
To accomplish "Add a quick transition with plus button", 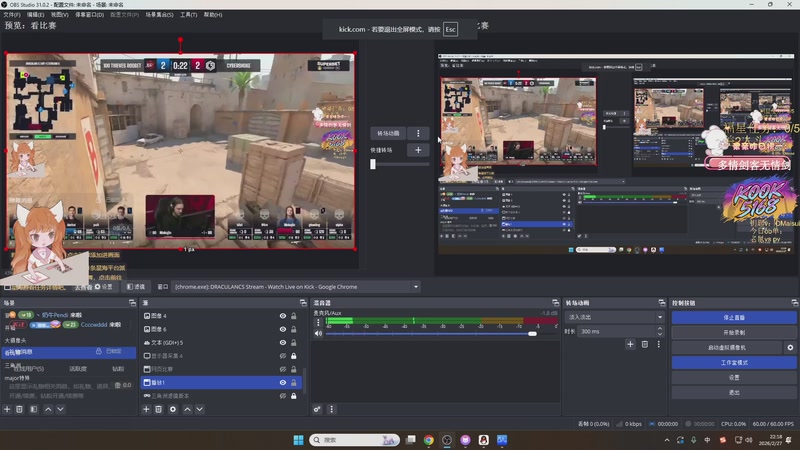I will (x=418, y=150).
